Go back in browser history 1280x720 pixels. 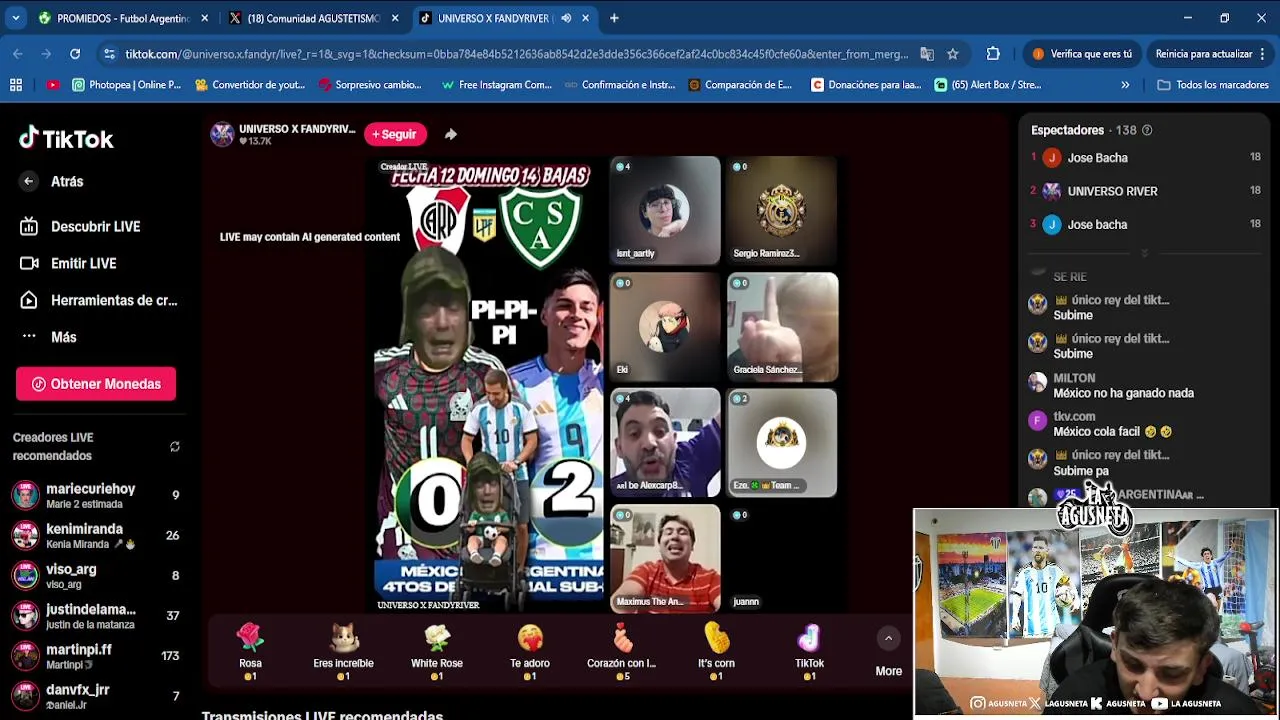[18, 54]
